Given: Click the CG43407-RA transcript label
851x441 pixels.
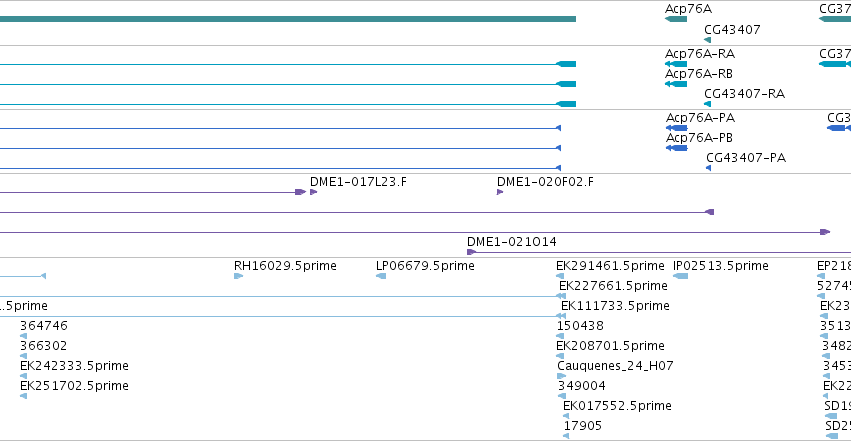Looking at the screenshot, I should click(x=745, y=94).
